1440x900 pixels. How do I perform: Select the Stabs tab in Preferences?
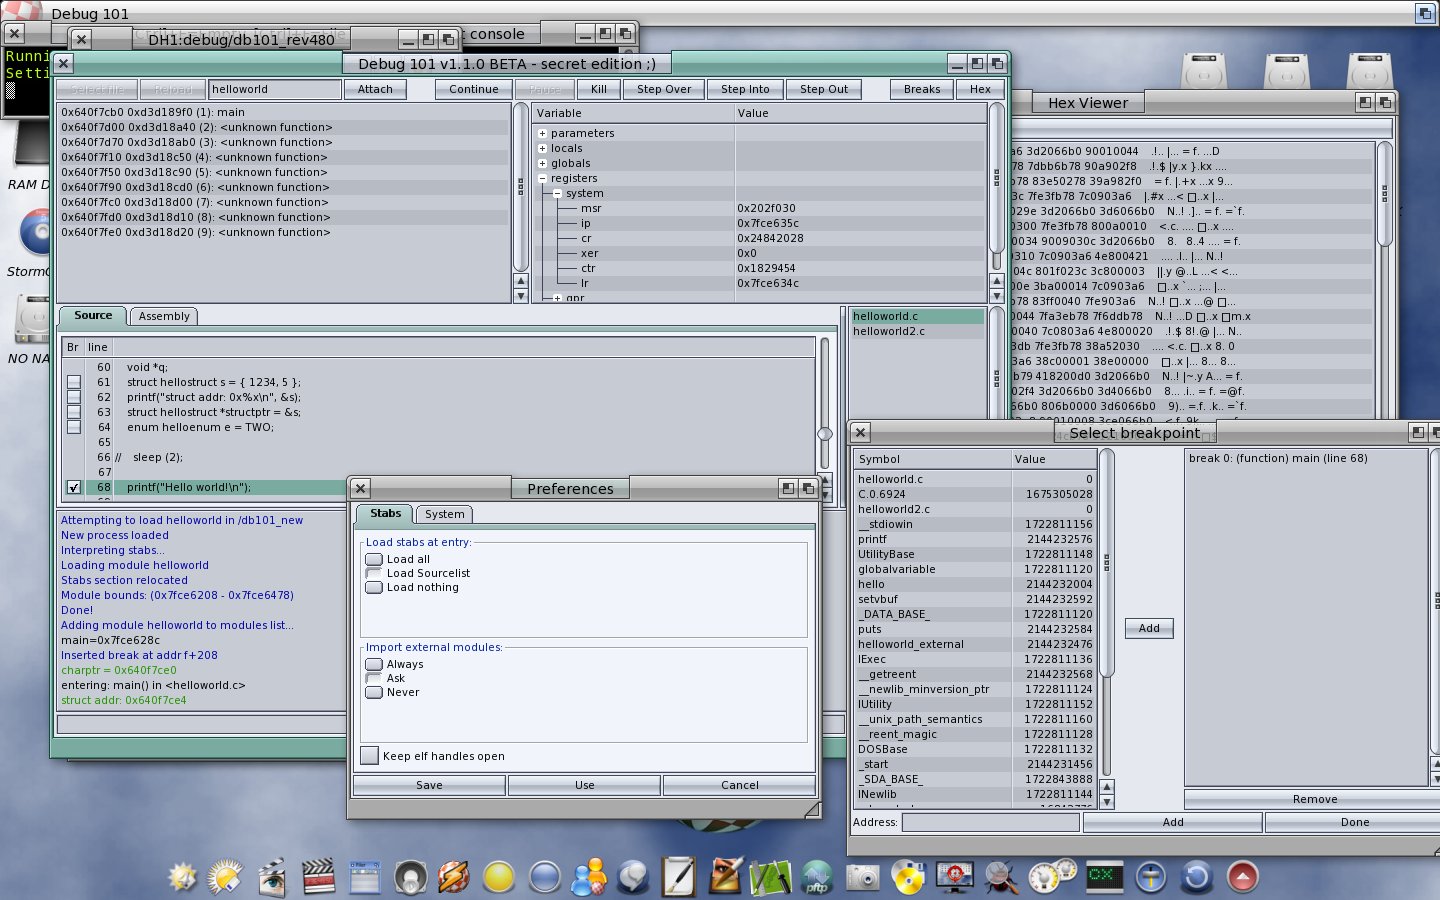(385, 513)
